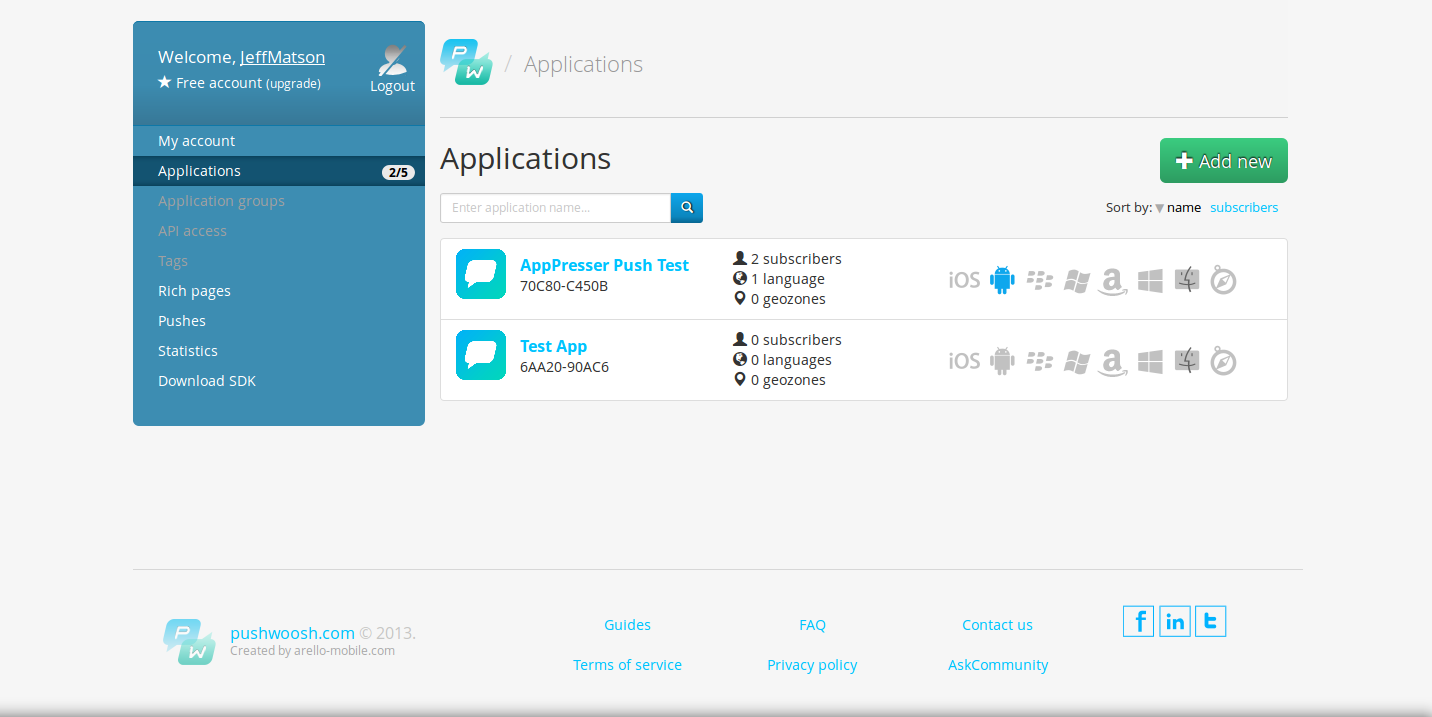Click Created by arello-mobile.com text
Viewport: 1432px width, 717px height.
(x=312, y=651)
